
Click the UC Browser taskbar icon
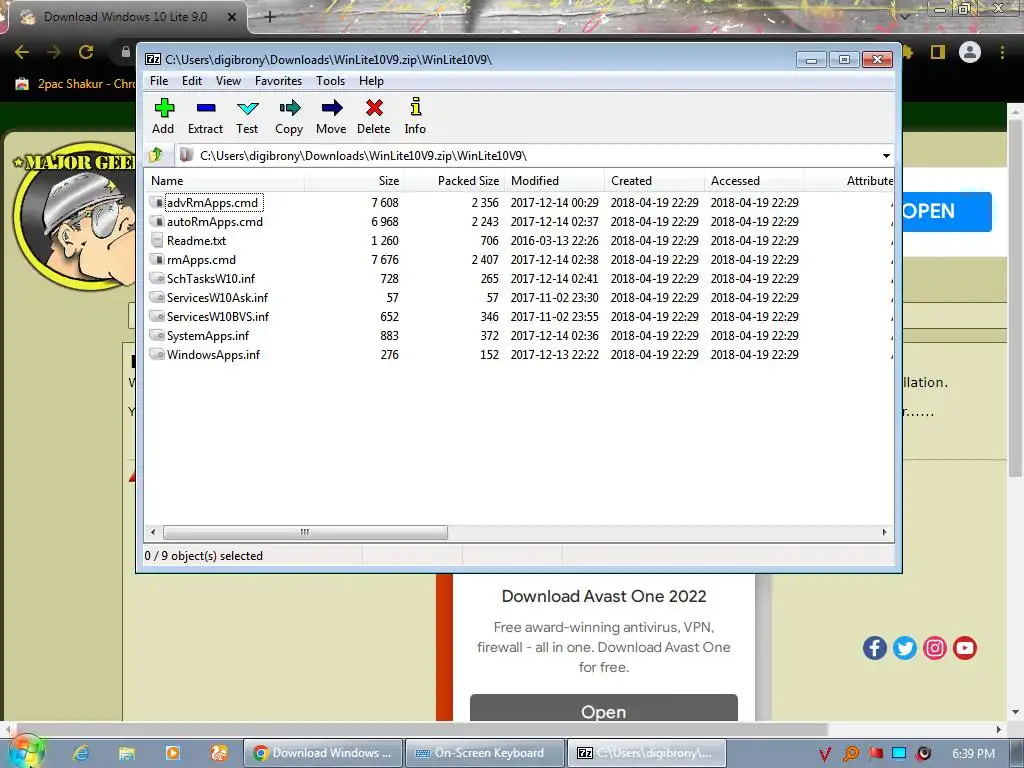coord(218,753)
